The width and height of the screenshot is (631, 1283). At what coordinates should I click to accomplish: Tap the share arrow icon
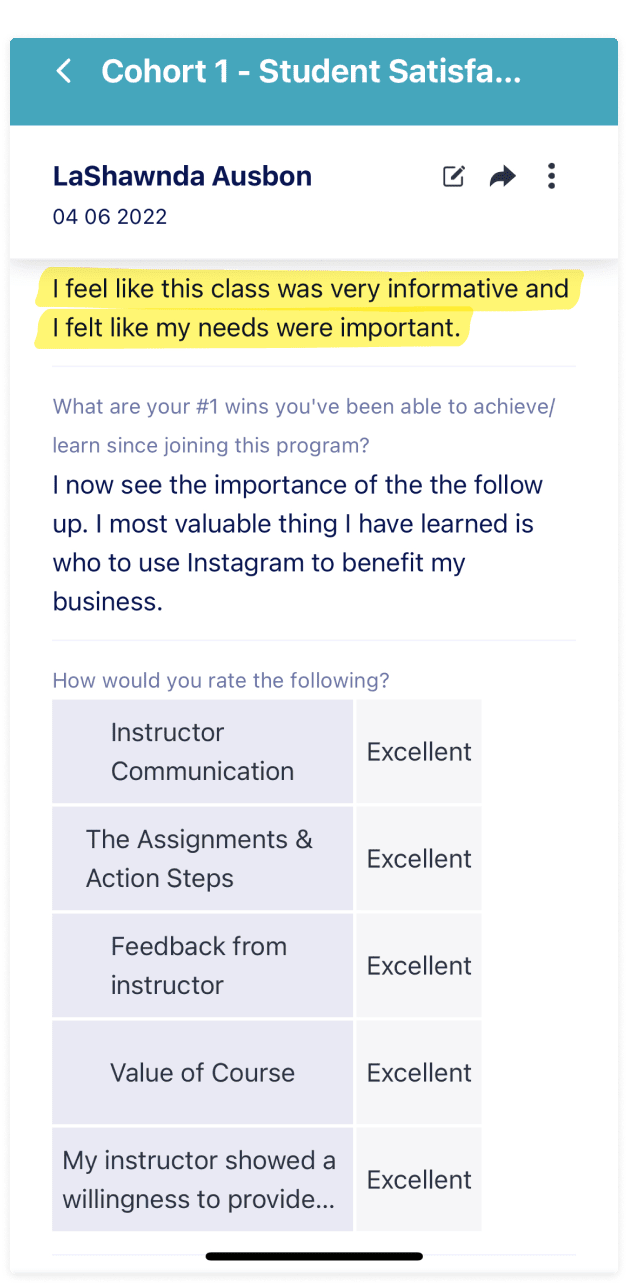(502, 177)
